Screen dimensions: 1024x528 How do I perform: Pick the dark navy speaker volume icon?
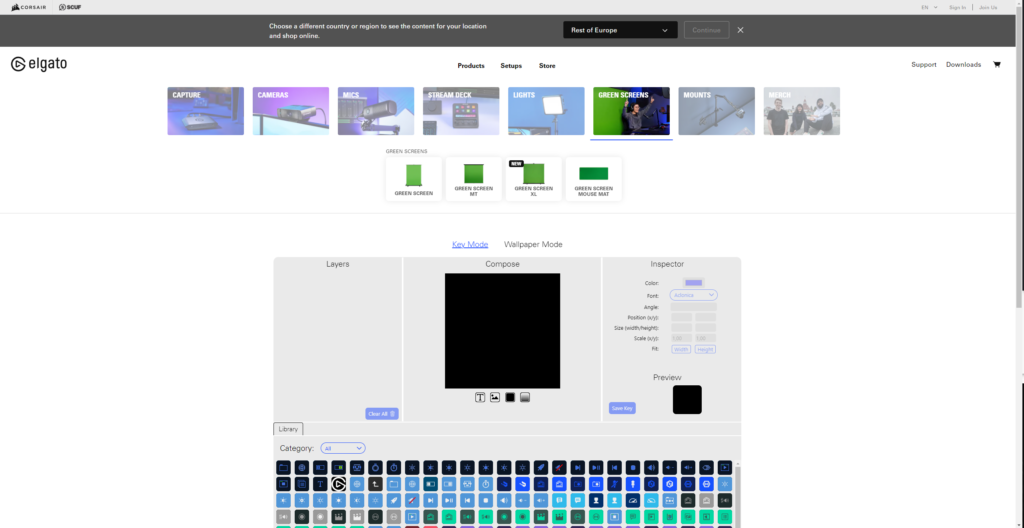click(651, 467)
